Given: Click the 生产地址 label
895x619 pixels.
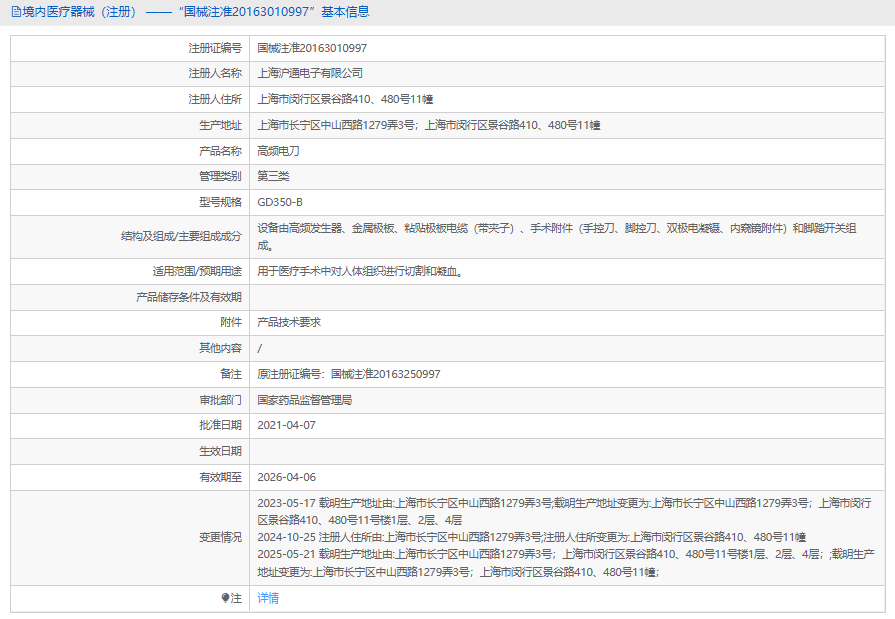Looking at the screenshot, I should click(220, 125).
